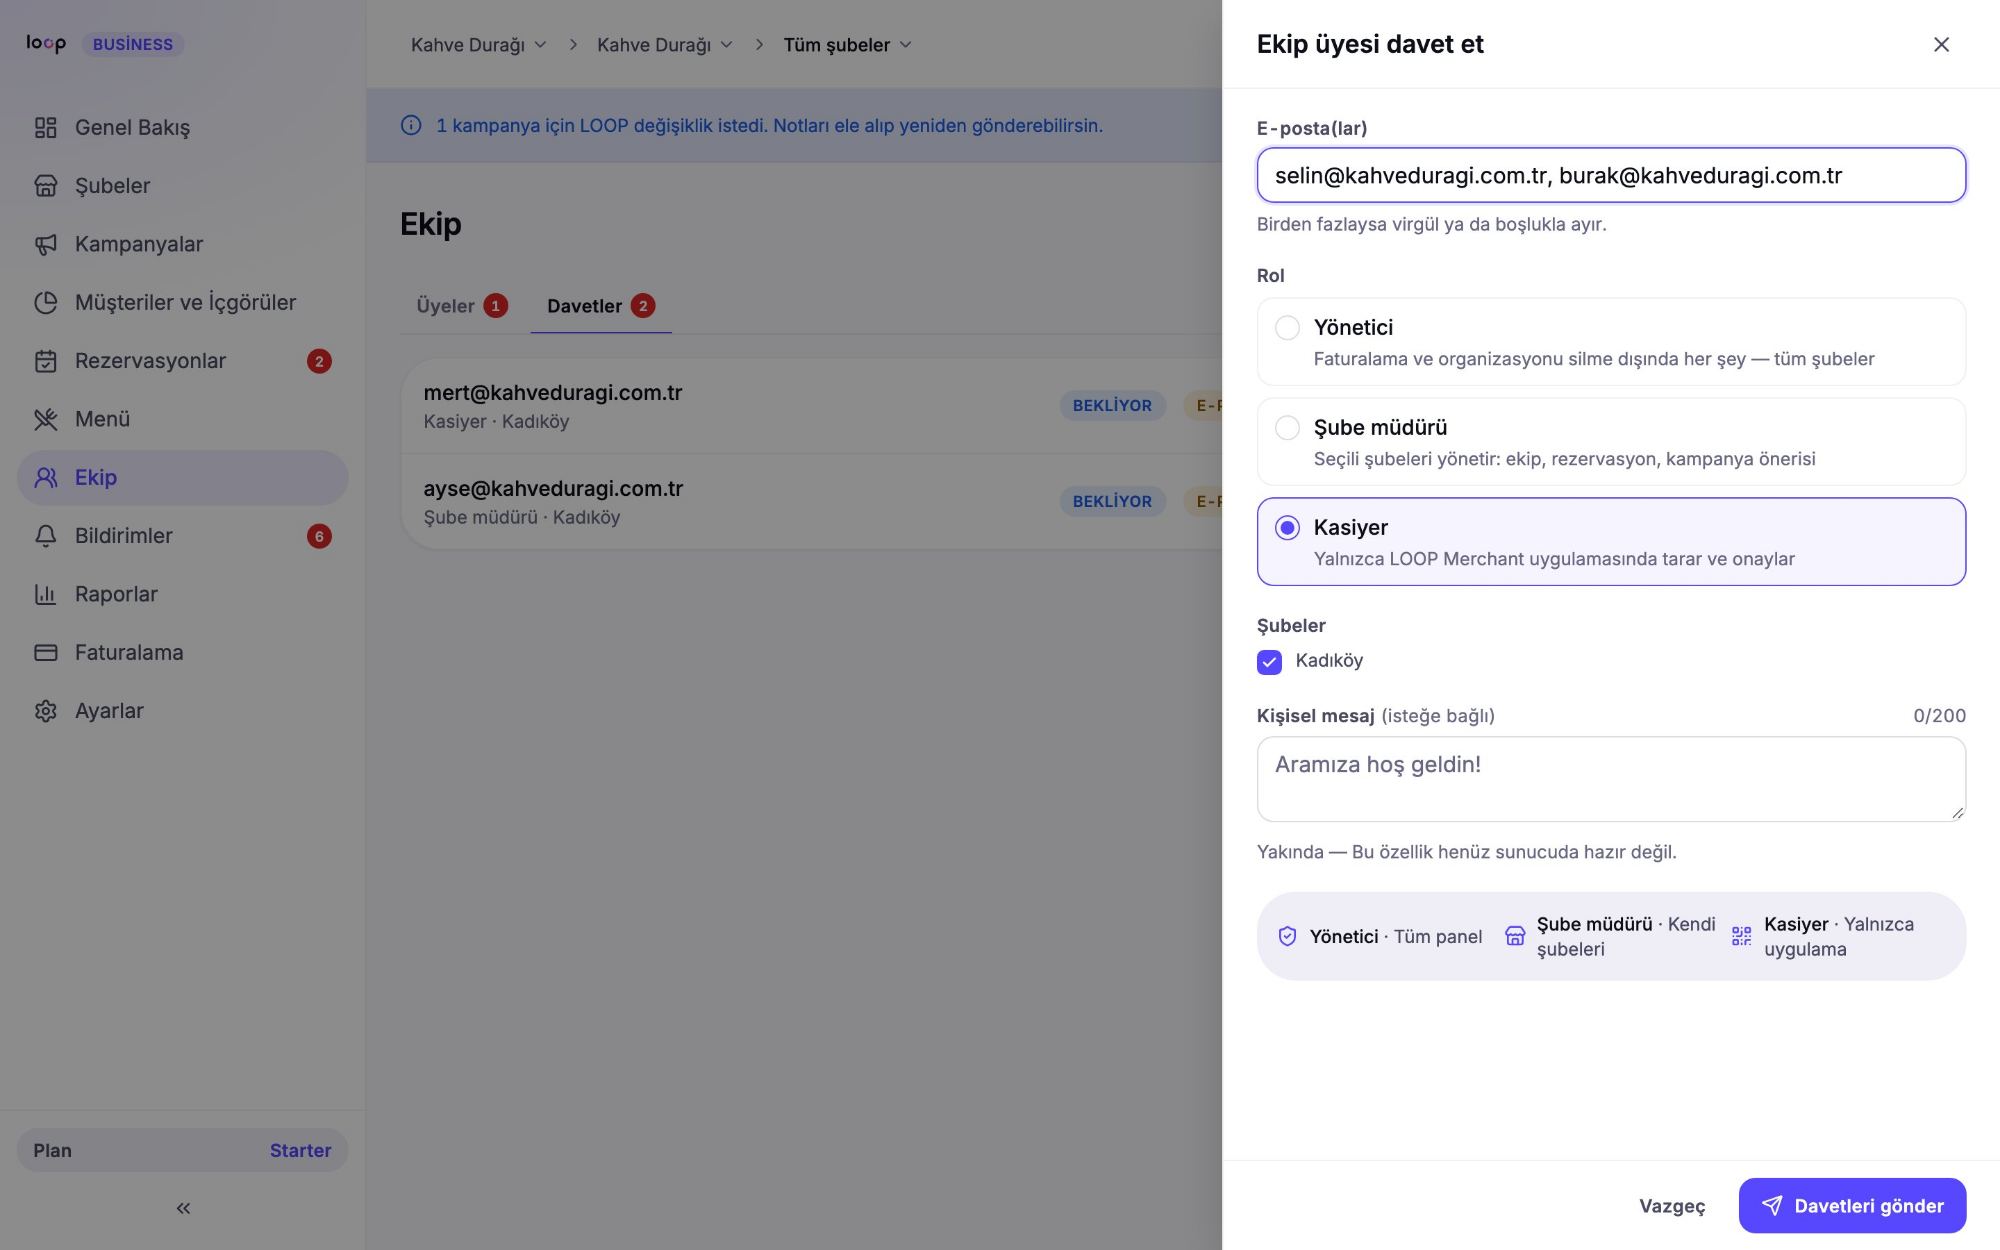Click the Menü utensils icon
Screen dimensions: 2000x1250
[x=46, y=419]
